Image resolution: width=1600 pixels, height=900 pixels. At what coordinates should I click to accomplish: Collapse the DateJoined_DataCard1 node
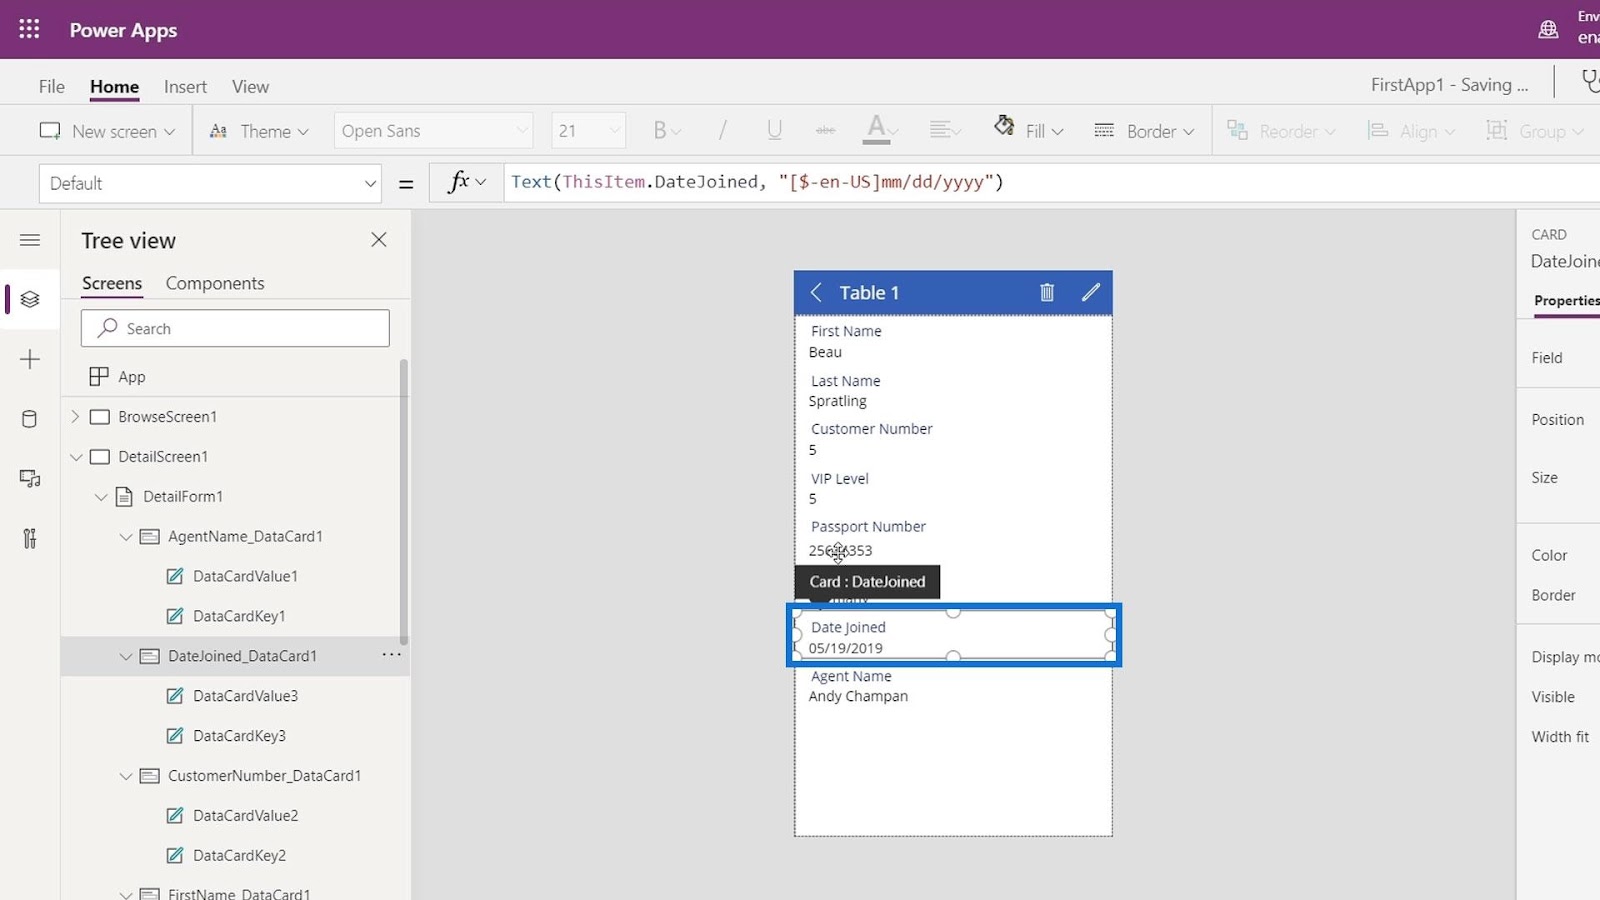point(125,656)
